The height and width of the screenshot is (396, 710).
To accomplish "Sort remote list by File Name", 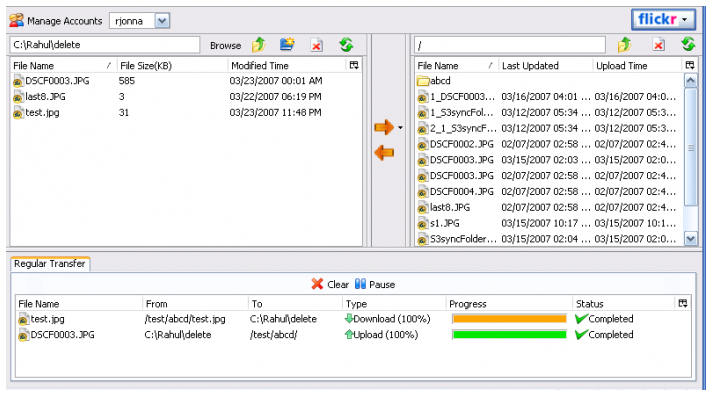I will pyautogui.click(x=456, y=66).
